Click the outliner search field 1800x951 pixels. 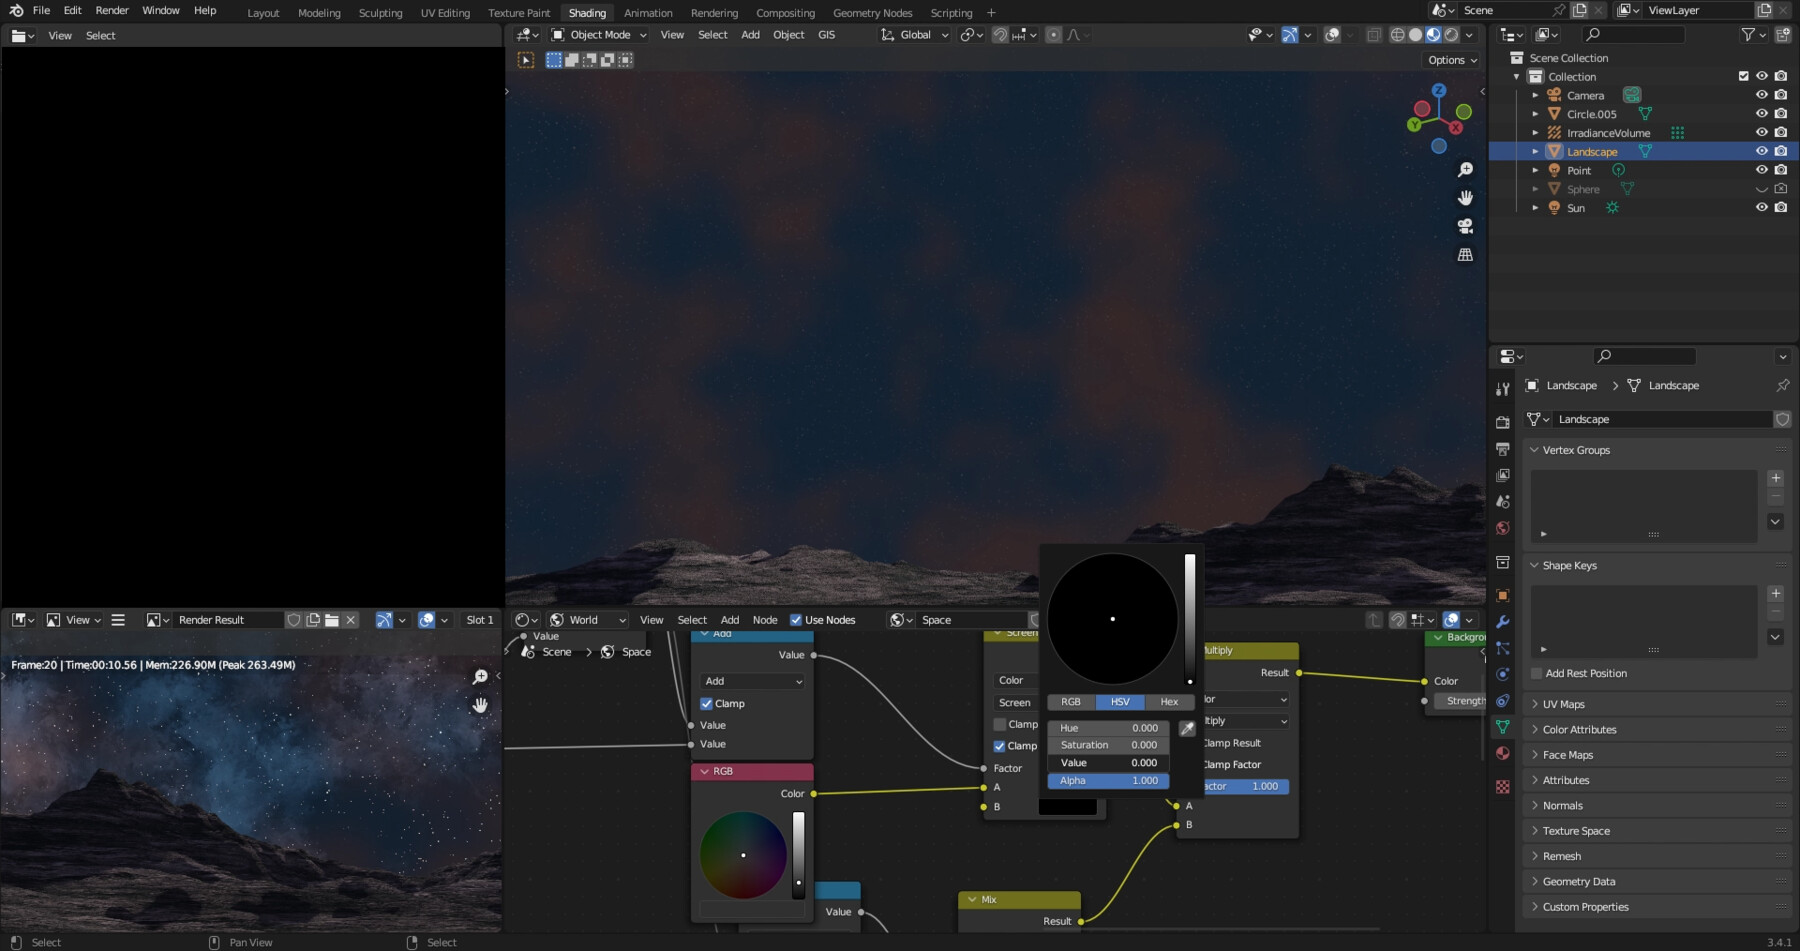click(x=1635, y=35)
